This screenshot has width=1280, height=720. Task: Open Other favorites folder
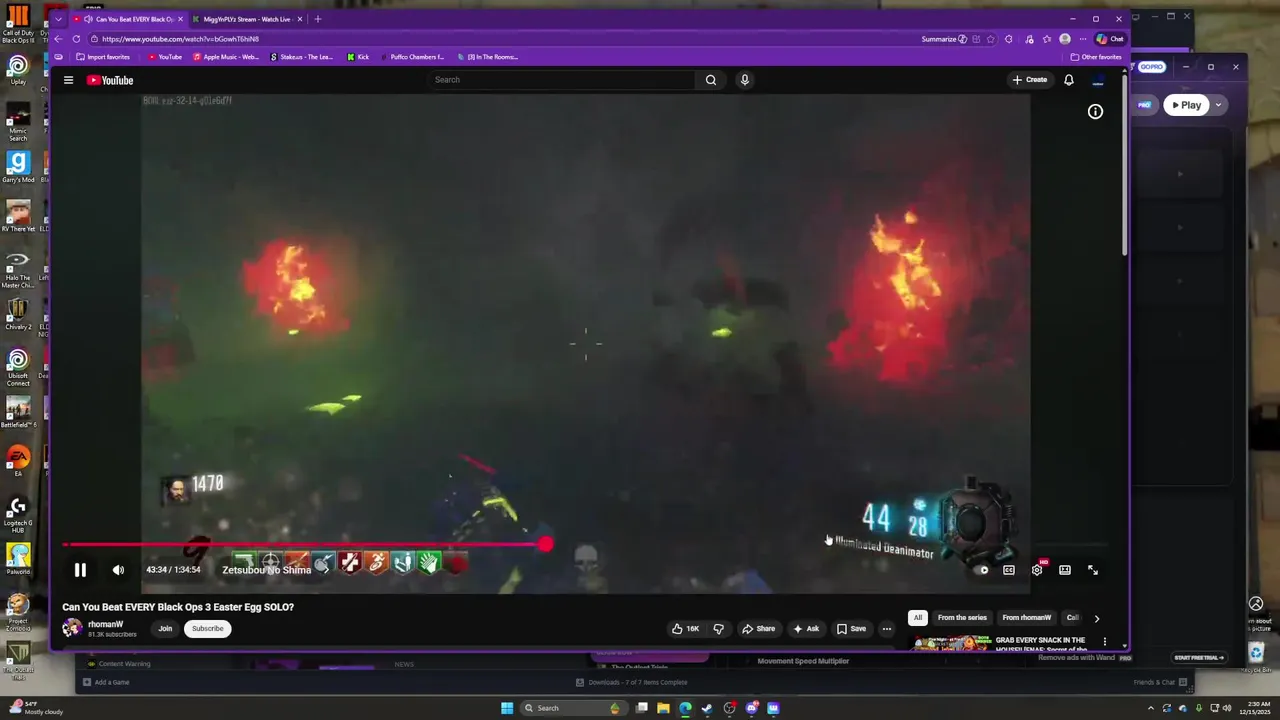tap(1096, 57)
